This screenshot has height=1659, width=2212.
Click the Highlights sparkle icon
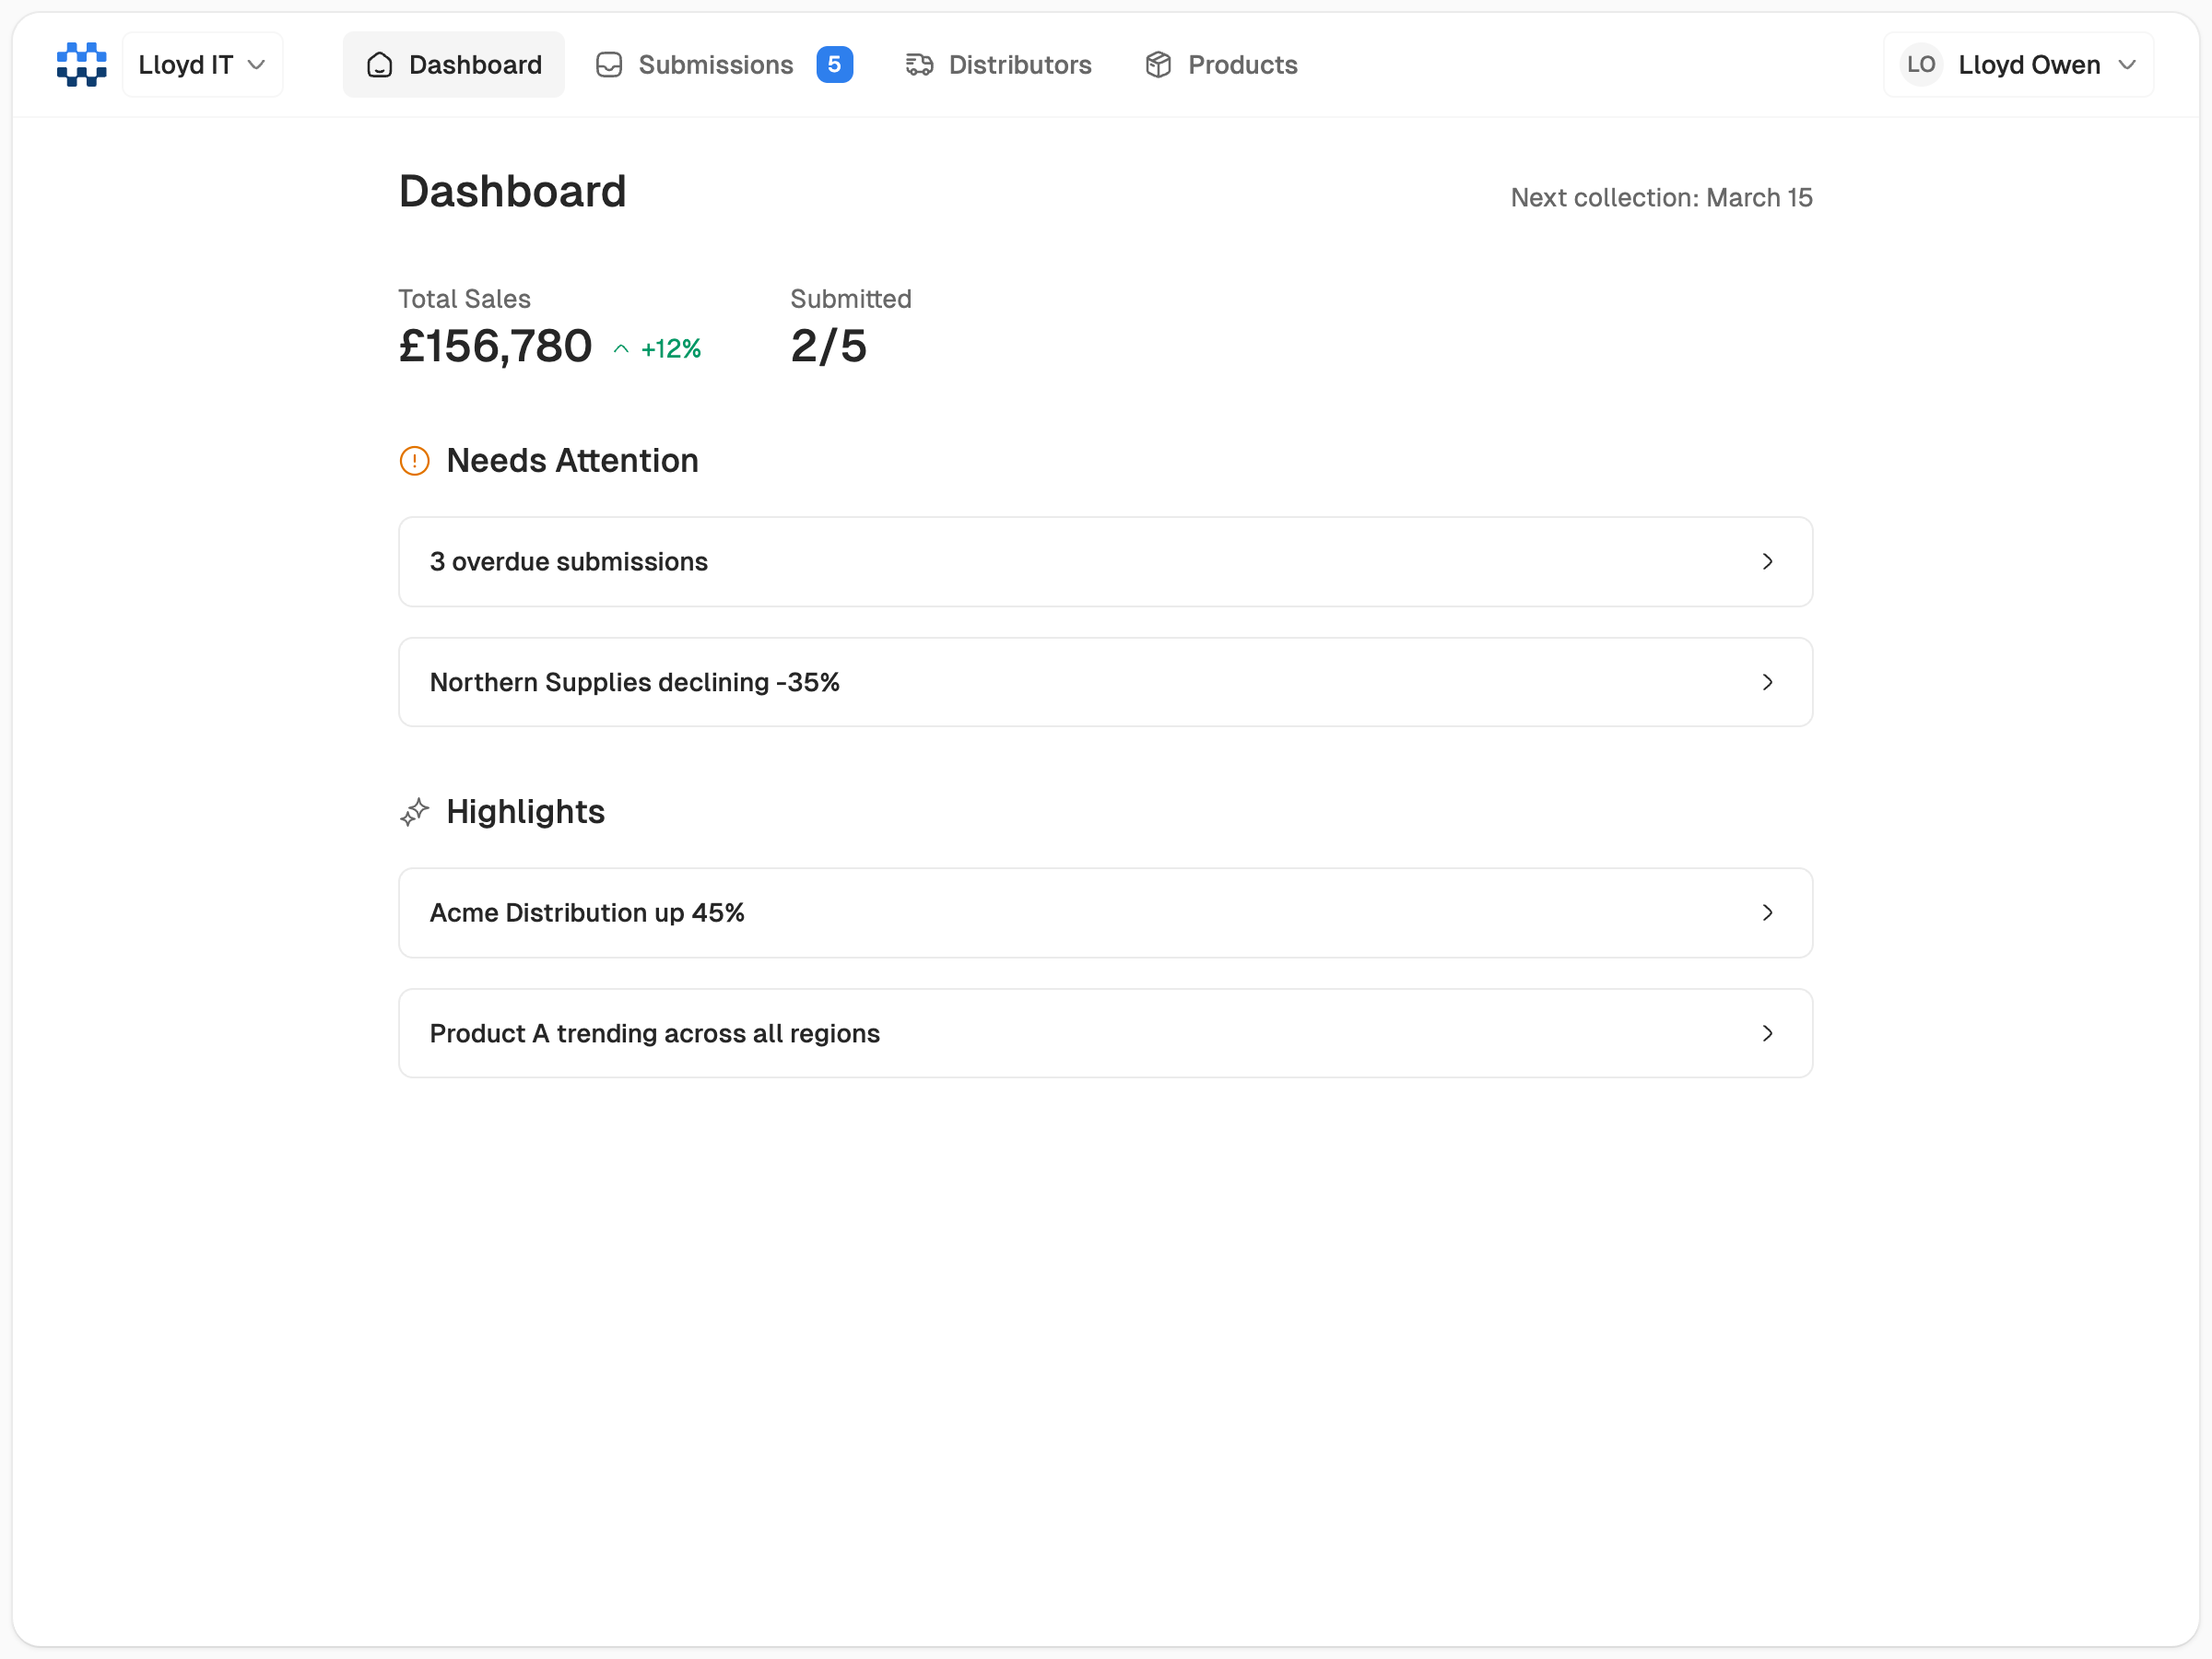tap(414, 812)
